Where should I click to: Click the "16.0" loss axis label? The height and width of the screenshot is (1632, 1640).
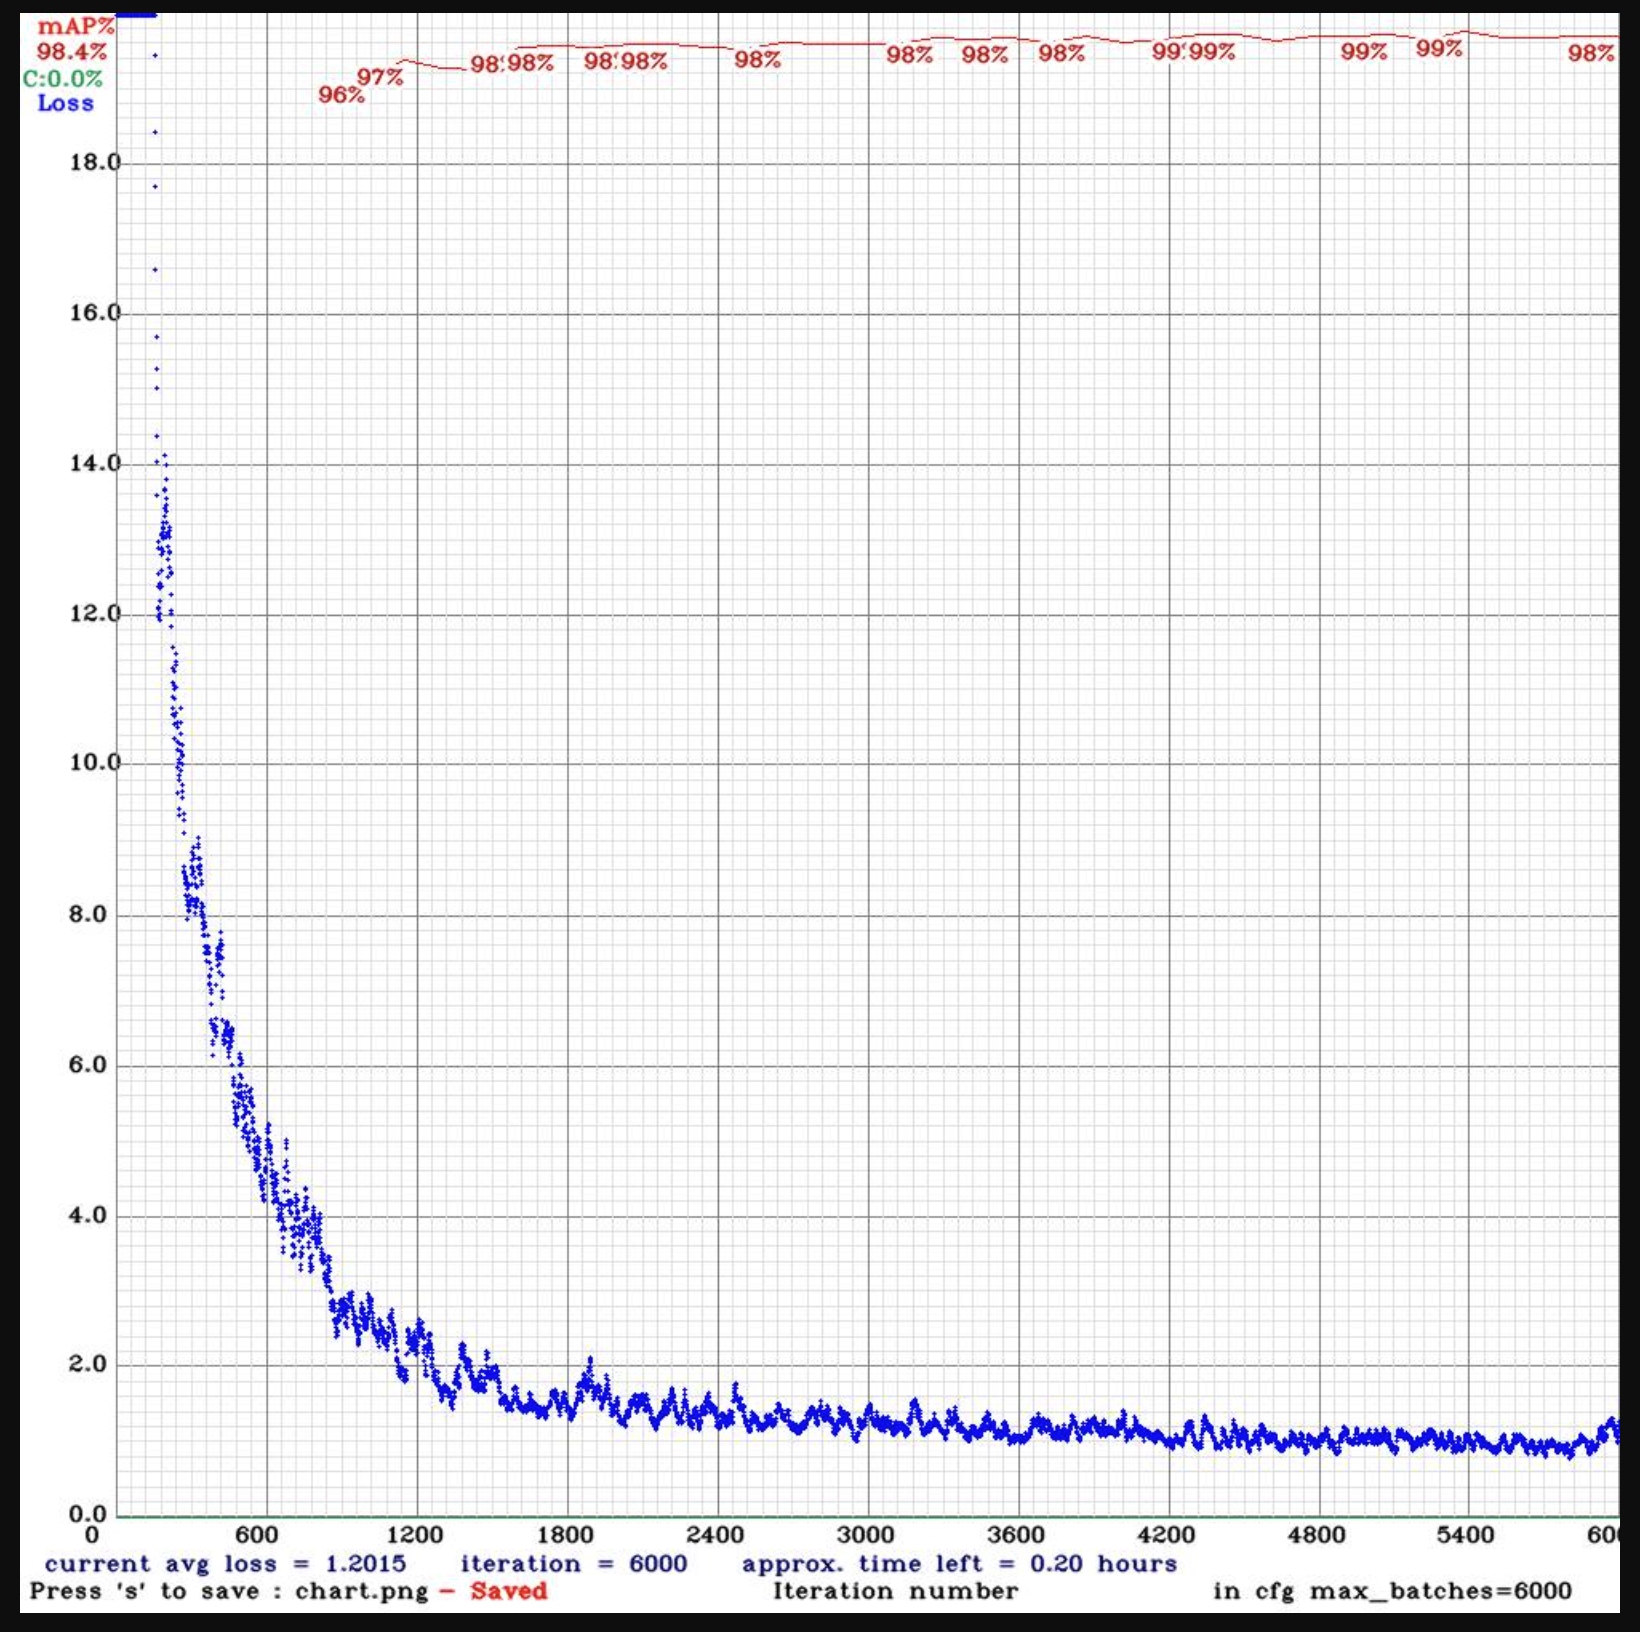point(94,313)
